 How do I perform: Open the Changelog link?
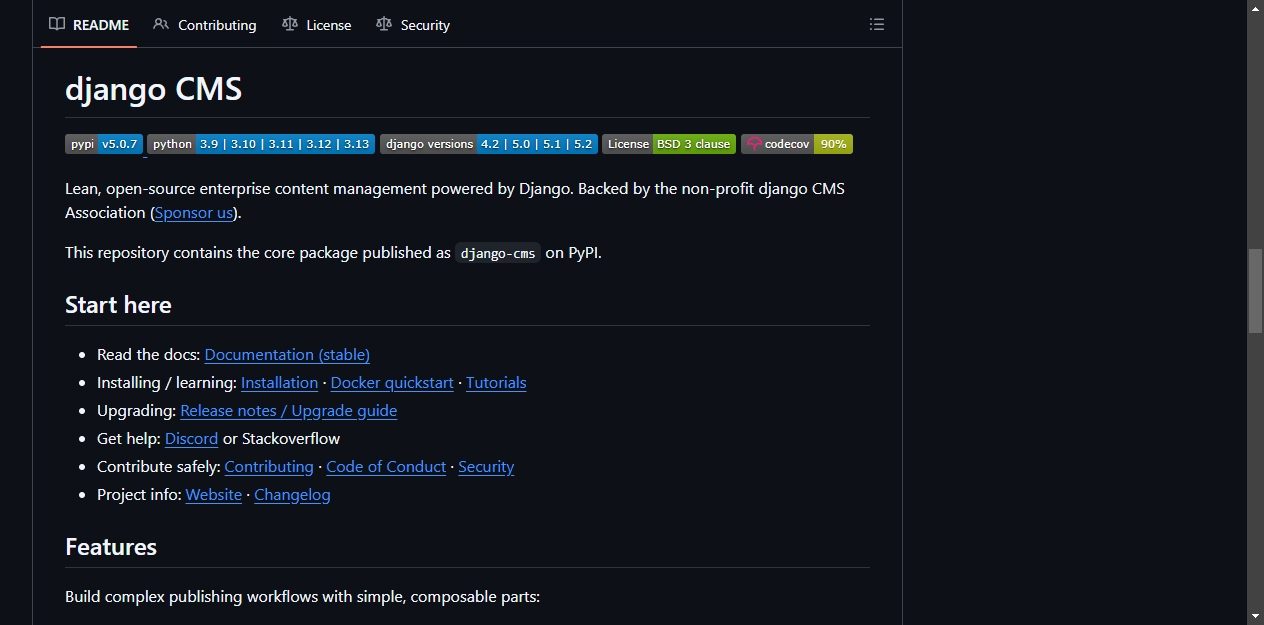click(292, 495)
